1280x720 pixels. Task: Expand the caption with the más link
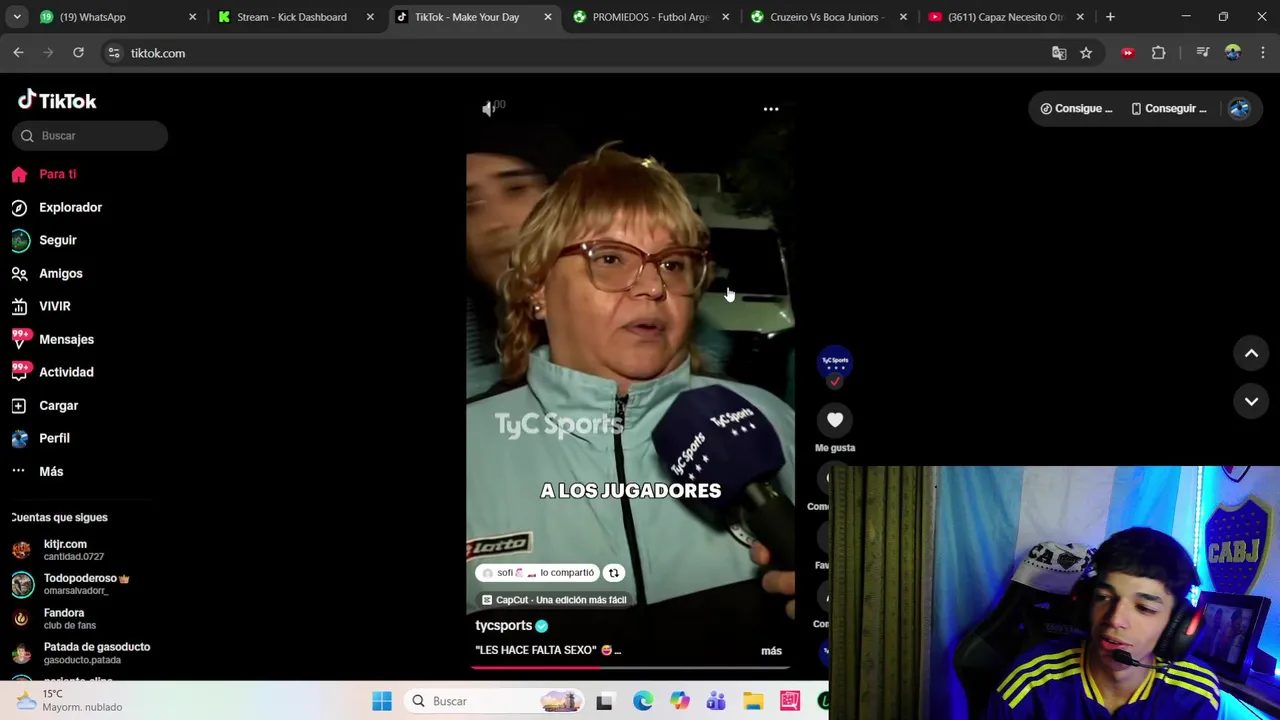(x=771, y=651)
